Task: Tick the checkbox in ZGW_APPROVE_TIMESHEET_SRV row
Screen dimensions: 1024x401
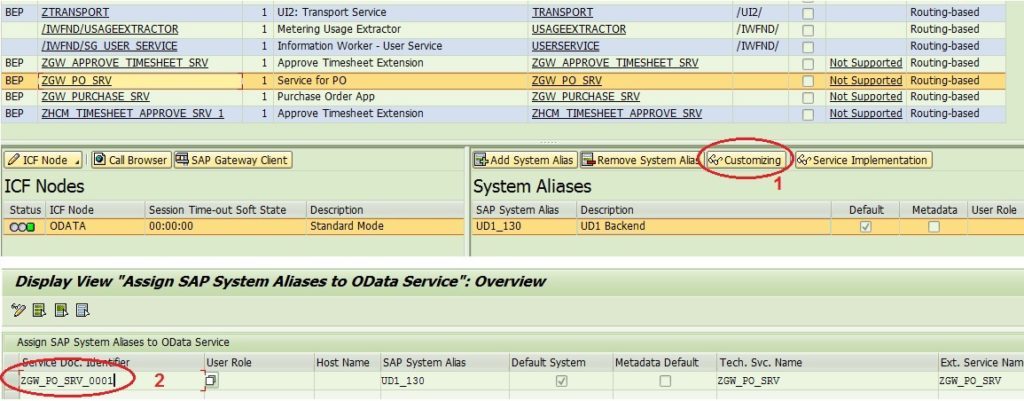Action: 808,63
